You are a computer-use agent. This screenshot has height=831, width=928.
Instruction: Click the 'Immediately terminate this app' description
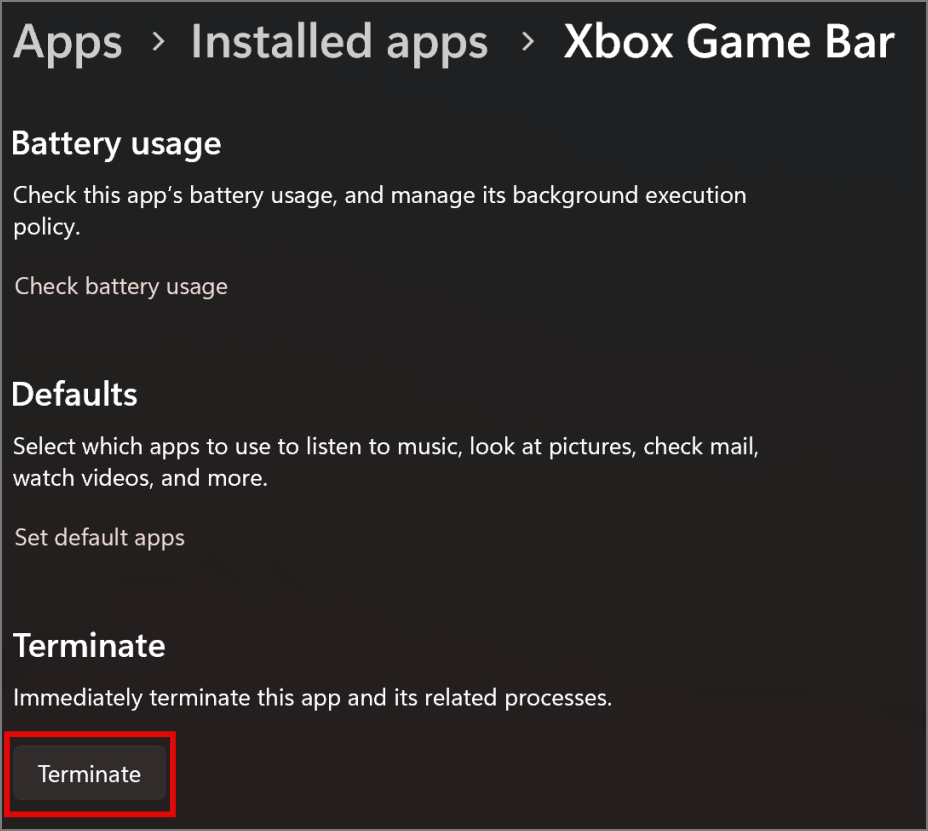312,697
